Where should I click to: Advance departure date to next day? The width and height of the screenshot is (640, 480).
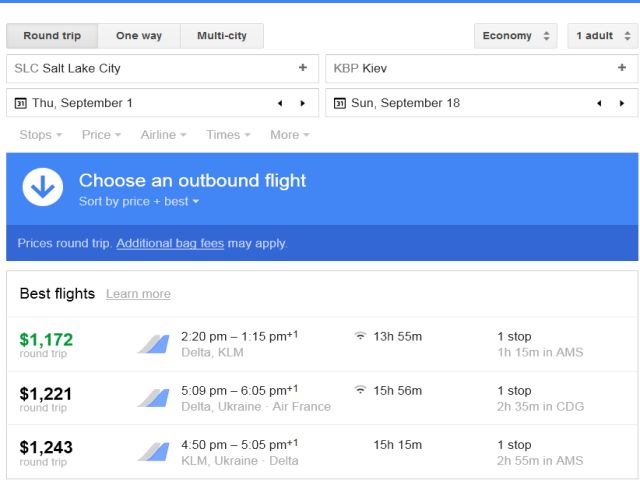coord(303,103)
